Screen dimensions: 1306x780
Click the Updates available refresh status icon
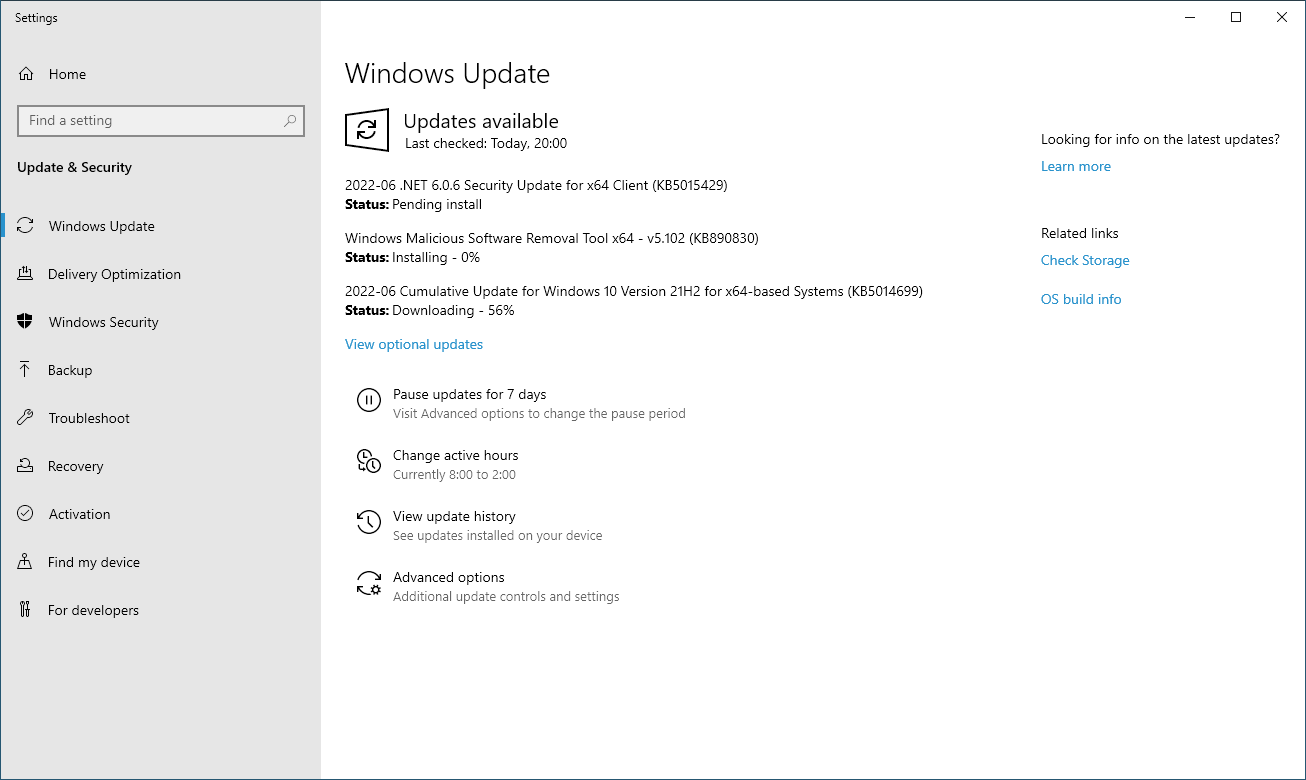coord(367,130)
